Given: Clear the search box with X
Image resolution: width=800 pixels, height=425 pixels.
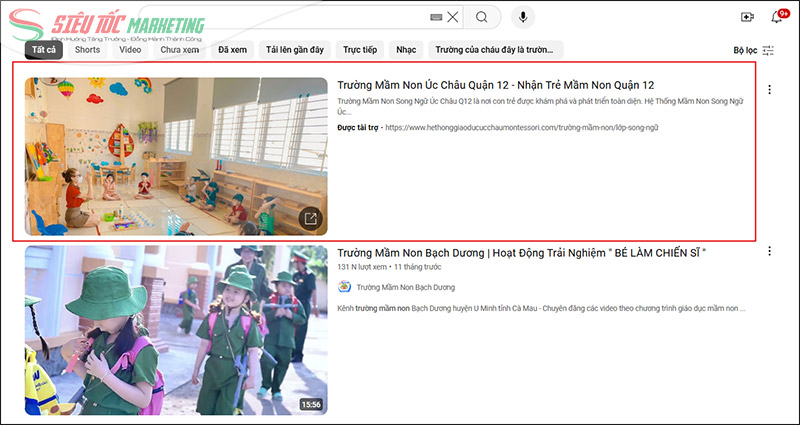Looking at the screenshot, I should pyautogui.click(x=453, y=17).
